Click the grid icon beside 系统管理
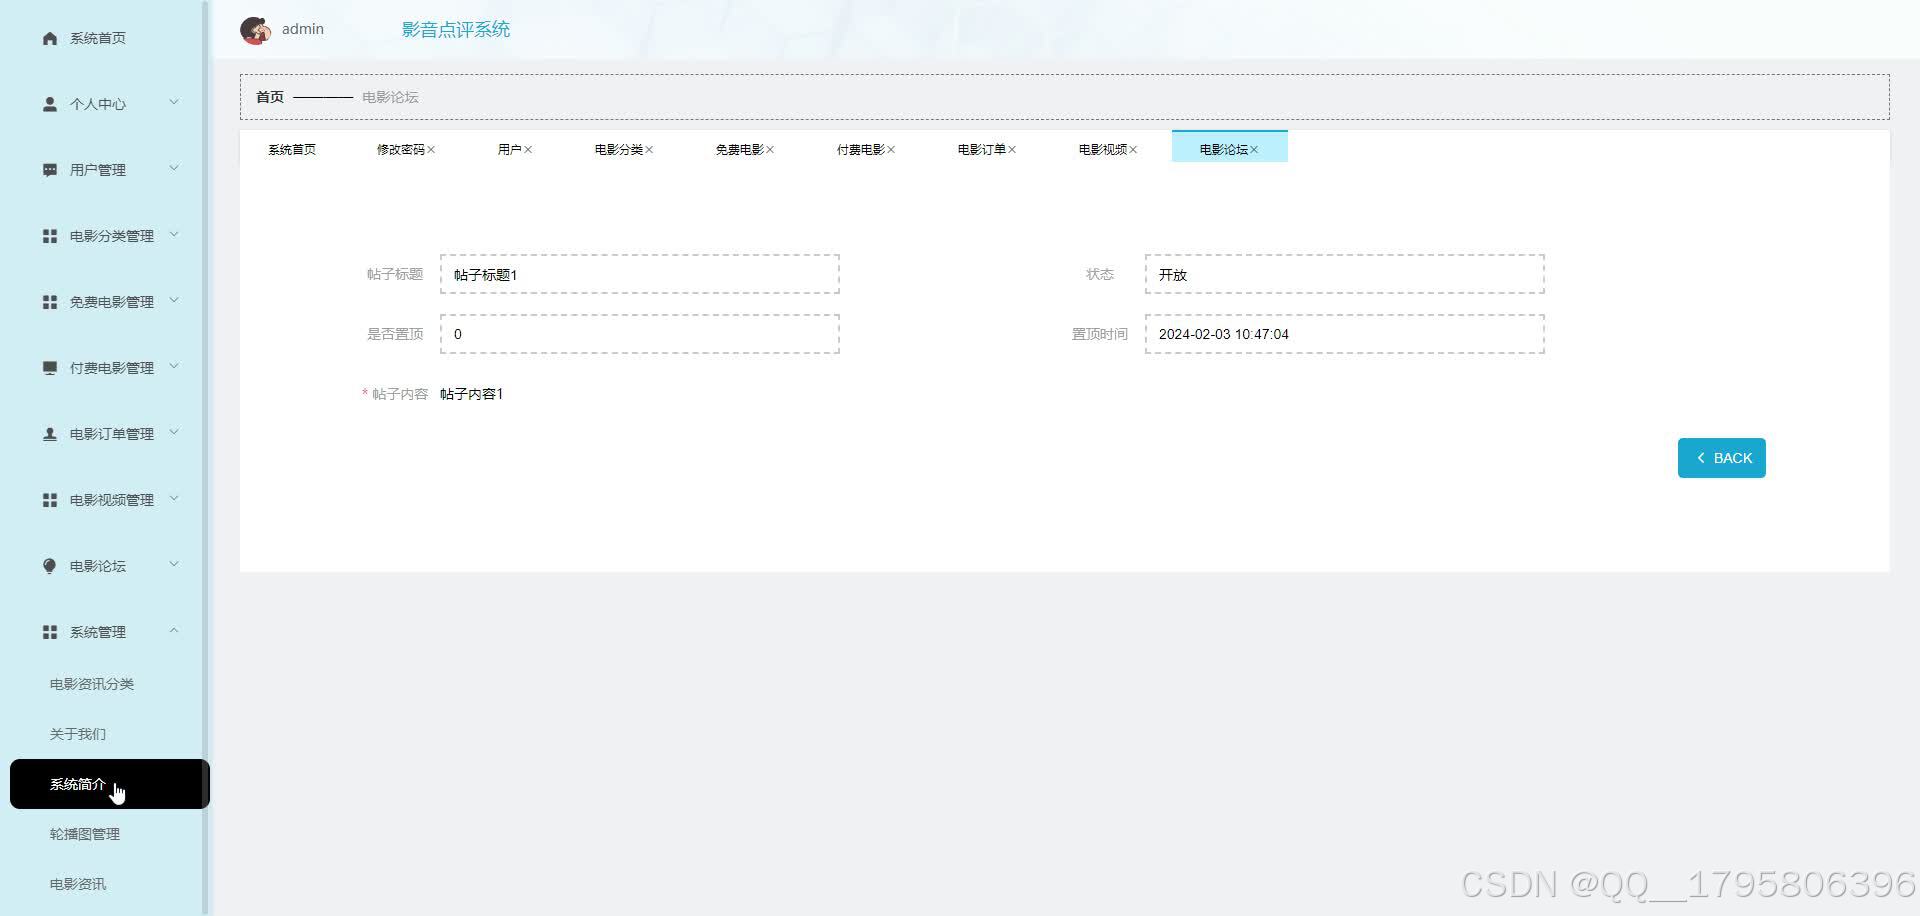This screenshot has height=916, width=1920. pos(50,632)
